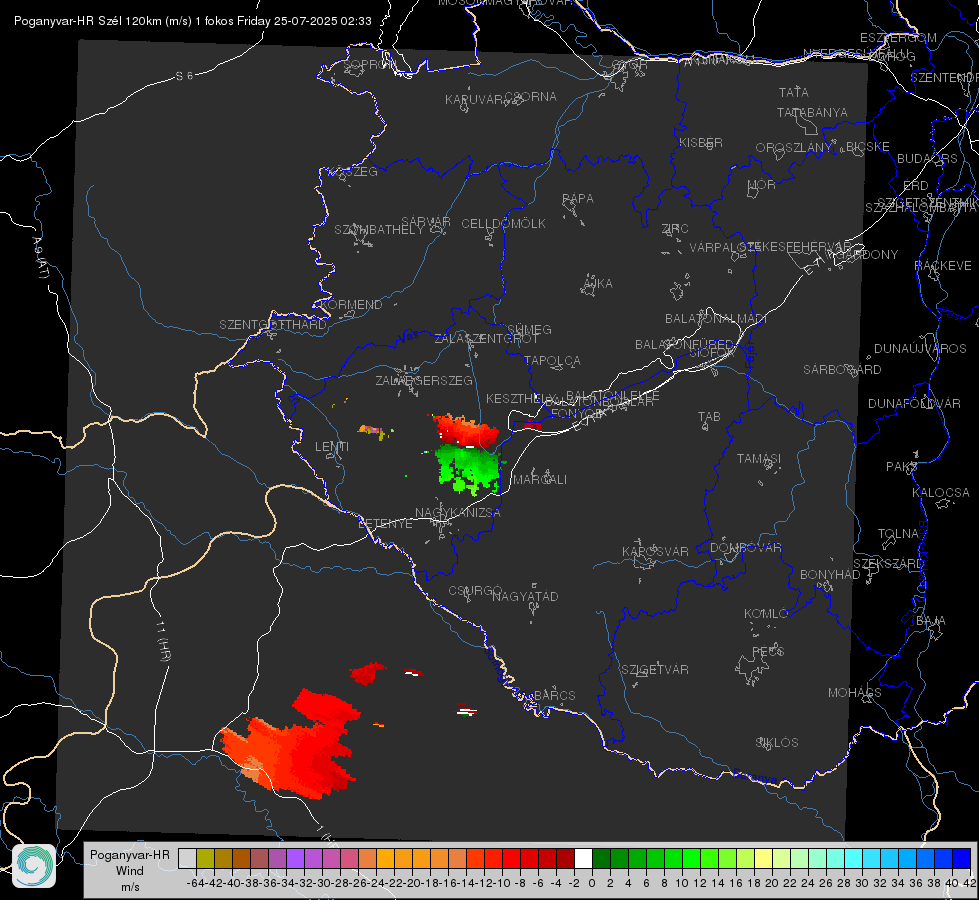Select the PÁPA town label
Viewport: 979px width, 900px height.
[x=578, y=199]
